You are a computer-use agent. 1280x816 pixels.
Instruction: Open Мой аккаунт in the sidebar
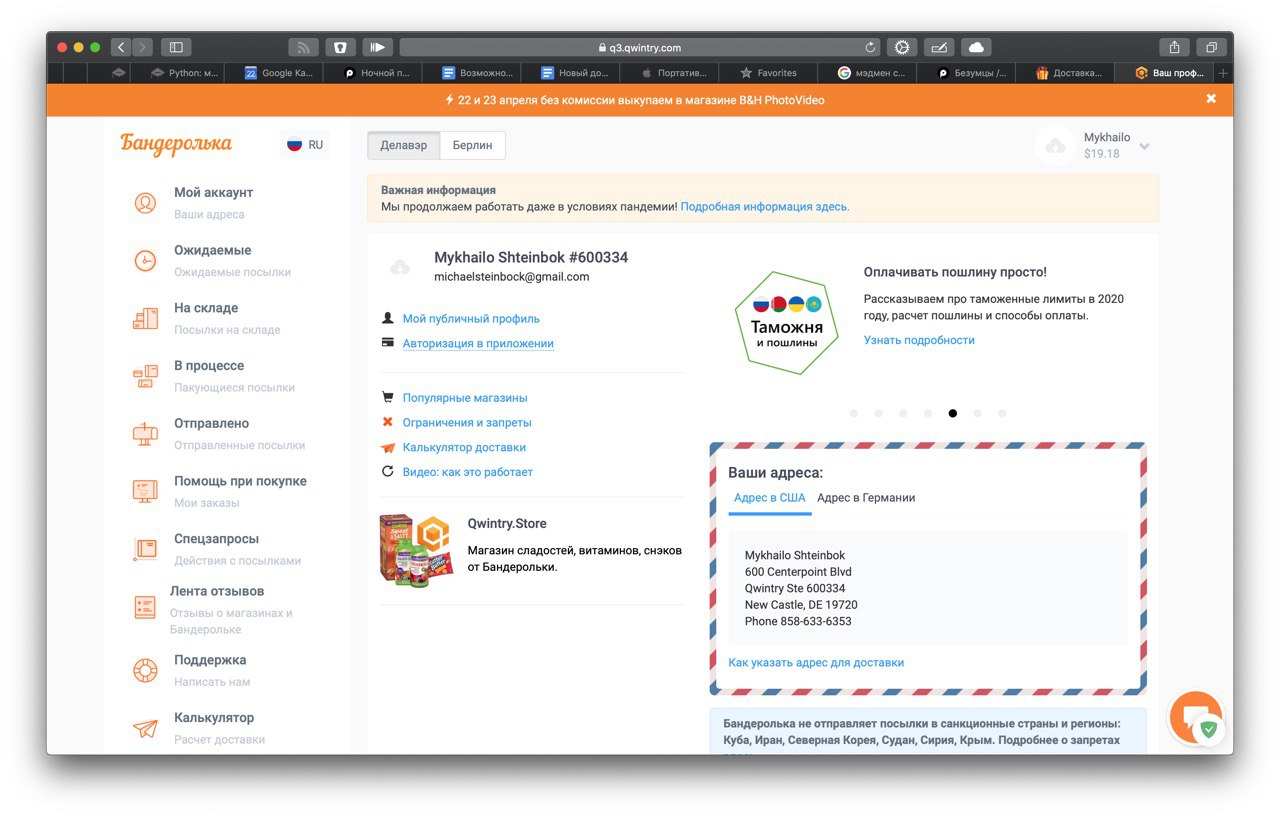(213, 193)
